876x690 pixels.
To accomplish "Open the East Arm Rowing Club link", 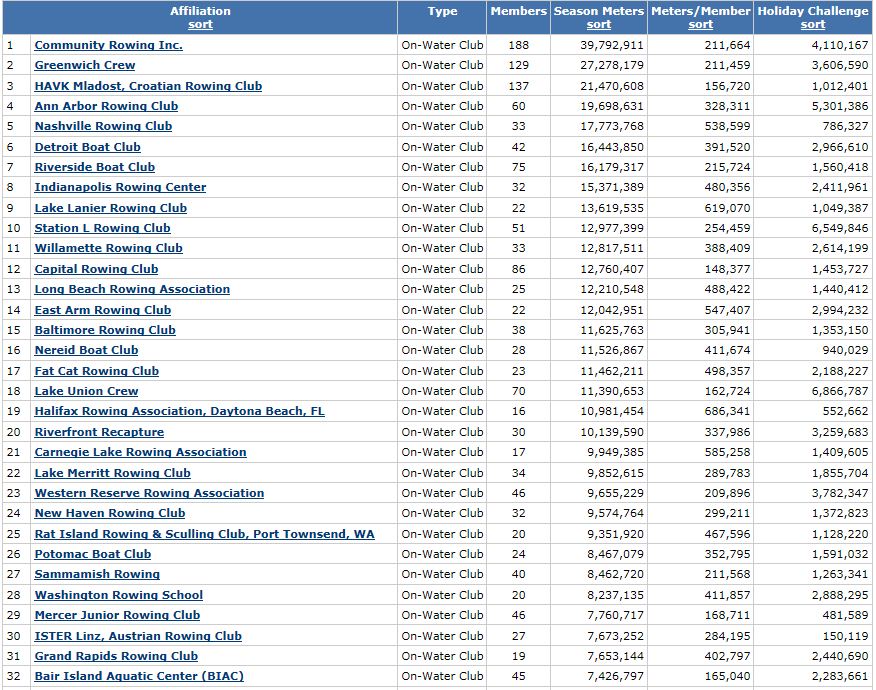I will (x=103, y=310).
